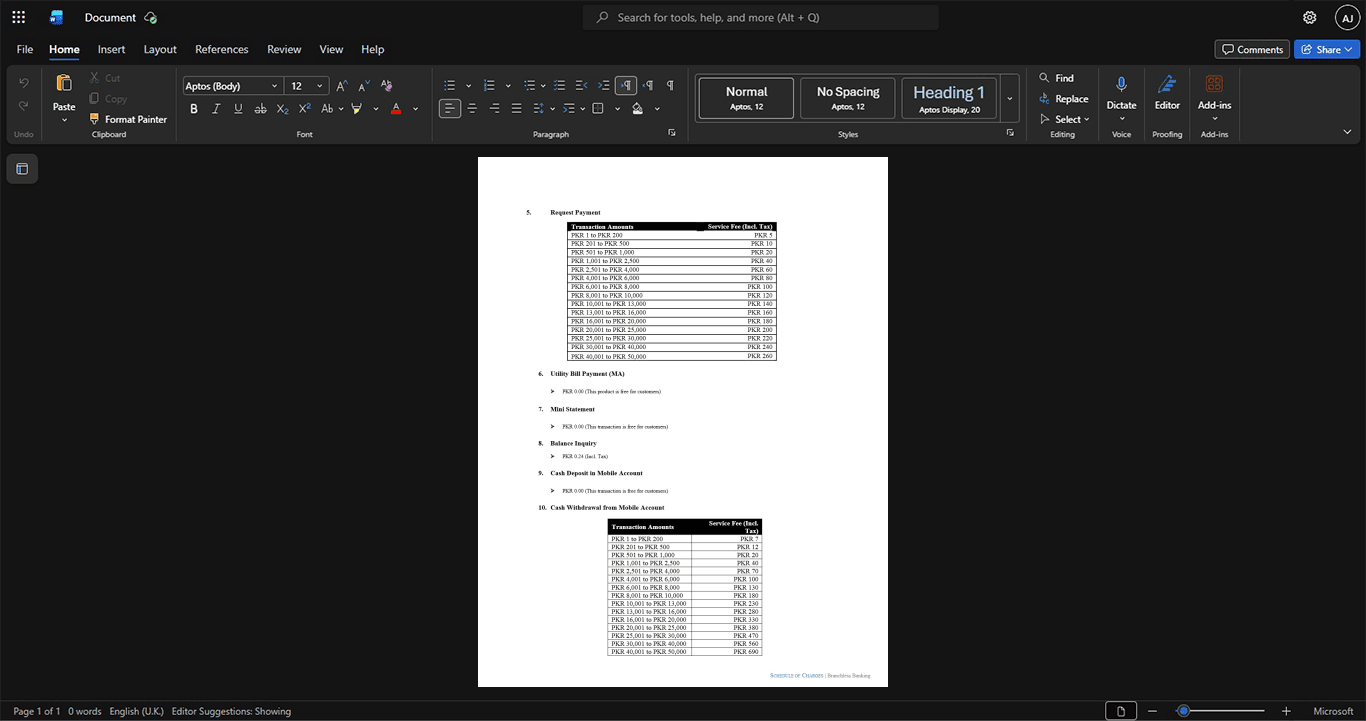
Task: Toggle Underline formatting
Action: pos(238,109)
